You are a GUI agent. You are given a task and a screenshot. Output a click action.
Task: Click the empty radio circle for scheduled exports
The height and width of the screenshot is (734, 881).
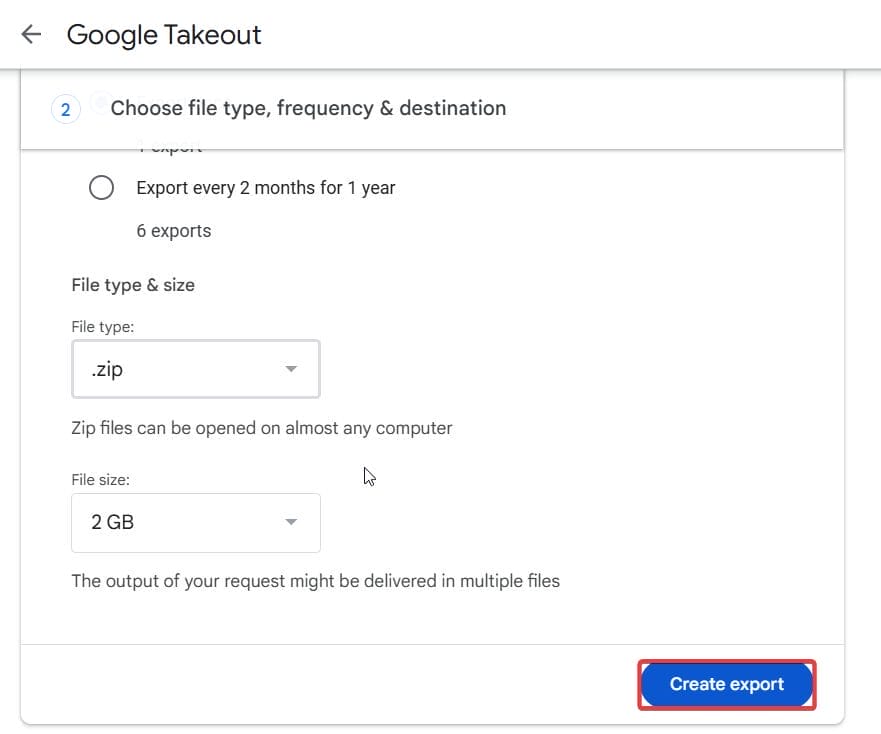coord(102,187)
